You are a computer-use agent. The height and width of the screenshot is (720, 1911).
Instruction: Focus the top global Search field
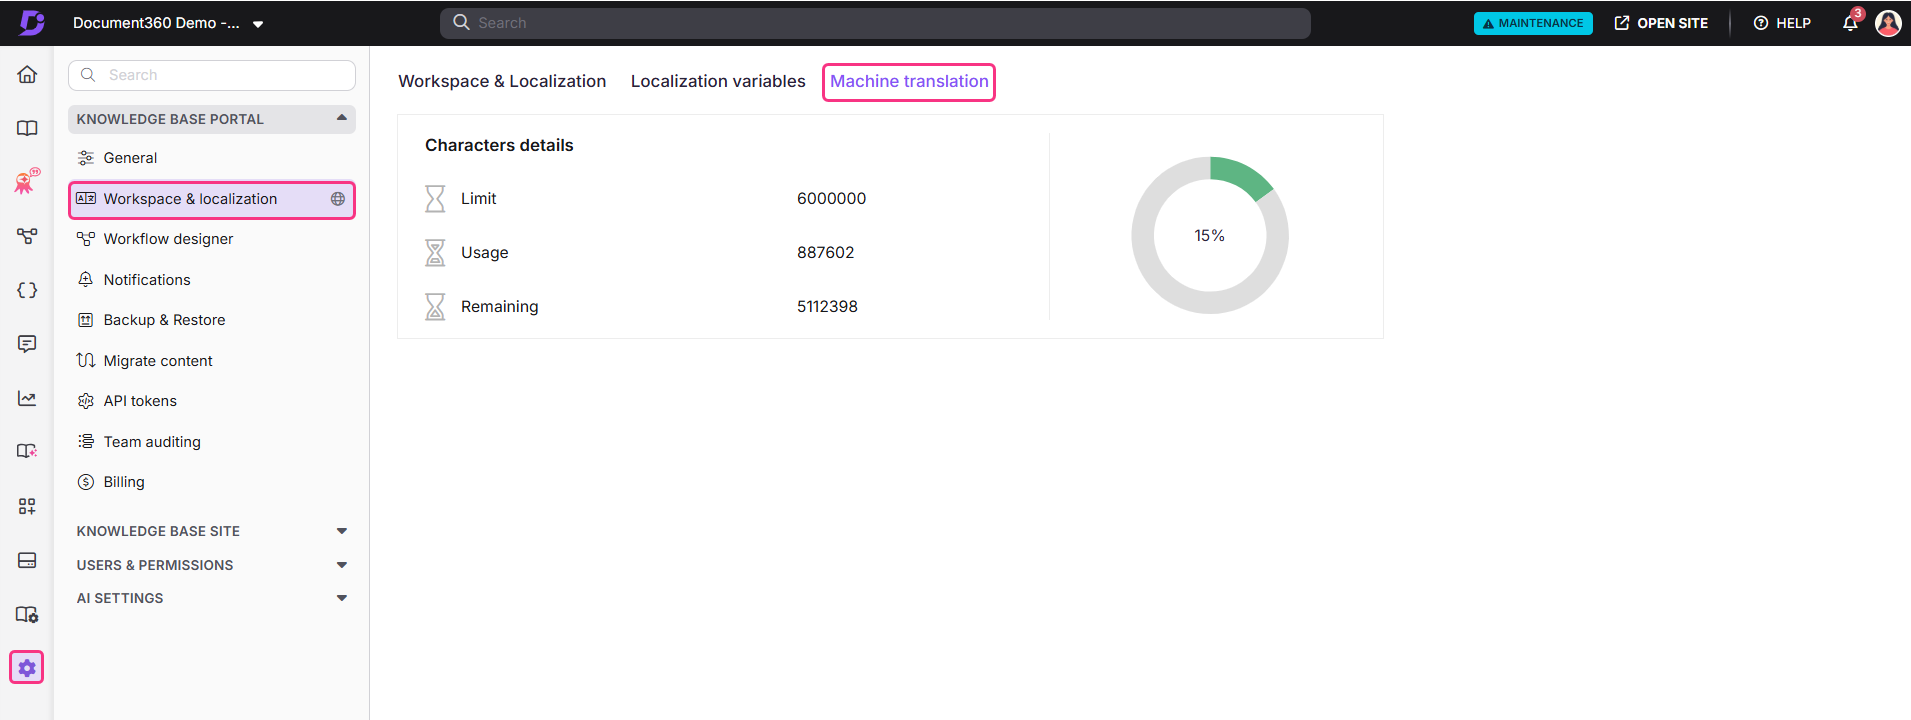875,23
